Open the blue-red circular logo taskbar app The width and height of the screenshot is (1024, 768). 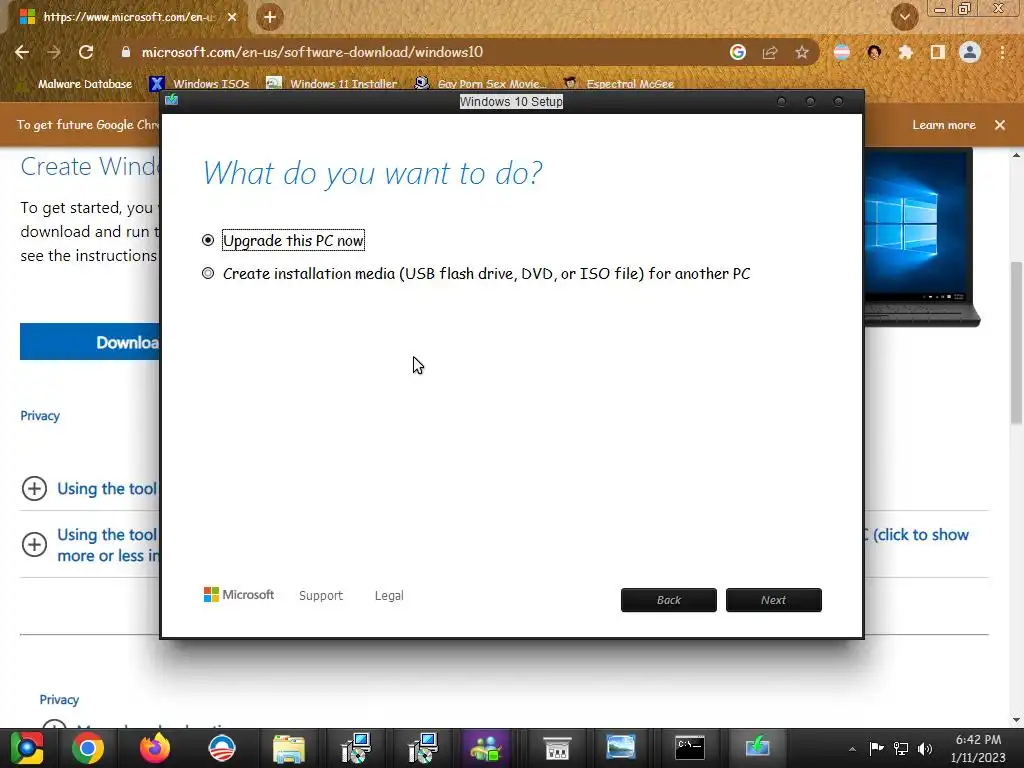click(222, 748)
